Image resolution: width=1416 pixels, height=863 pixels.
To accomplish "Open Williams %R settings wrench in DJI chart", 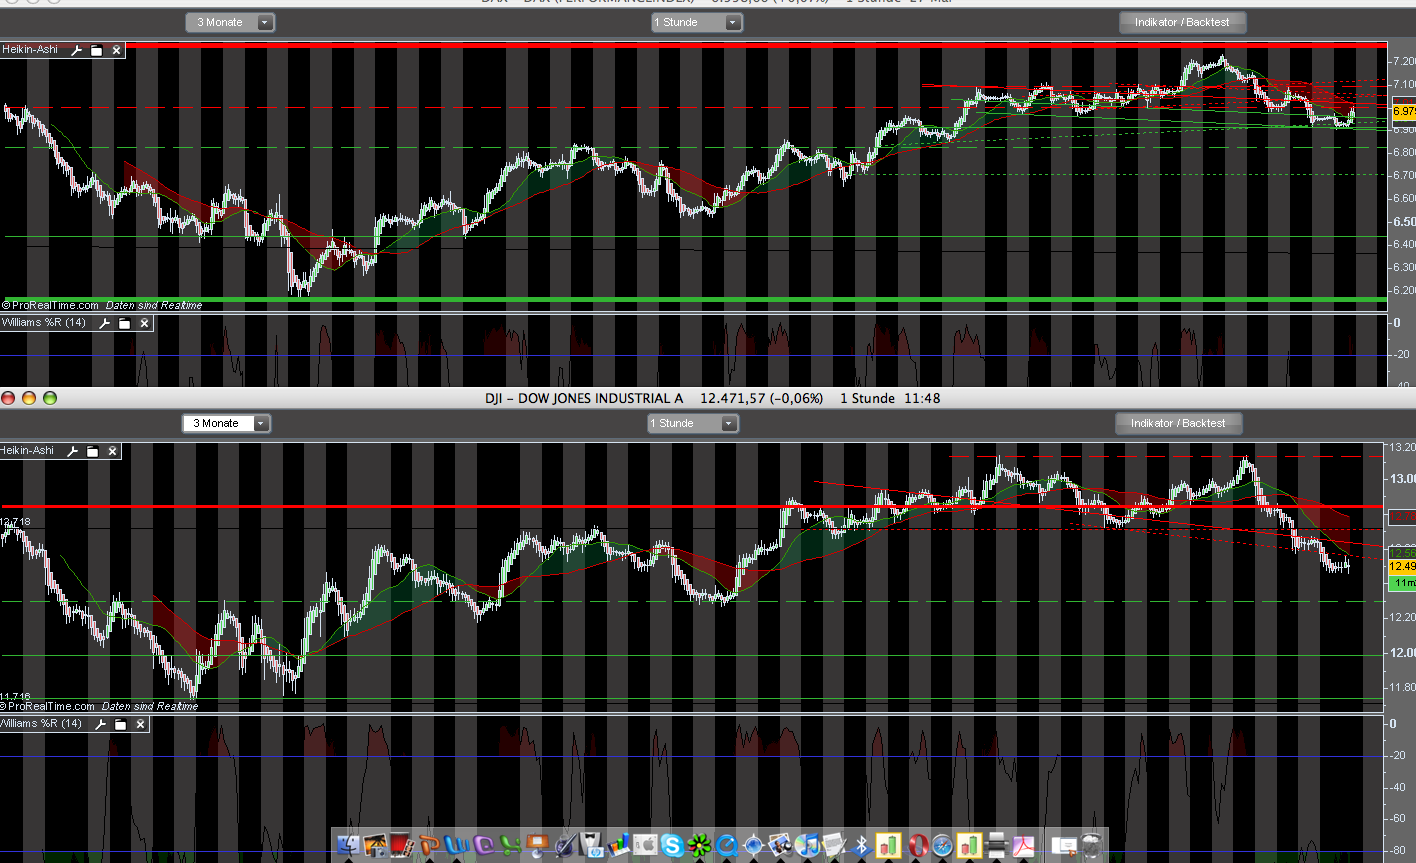I will tap(101, 724).
